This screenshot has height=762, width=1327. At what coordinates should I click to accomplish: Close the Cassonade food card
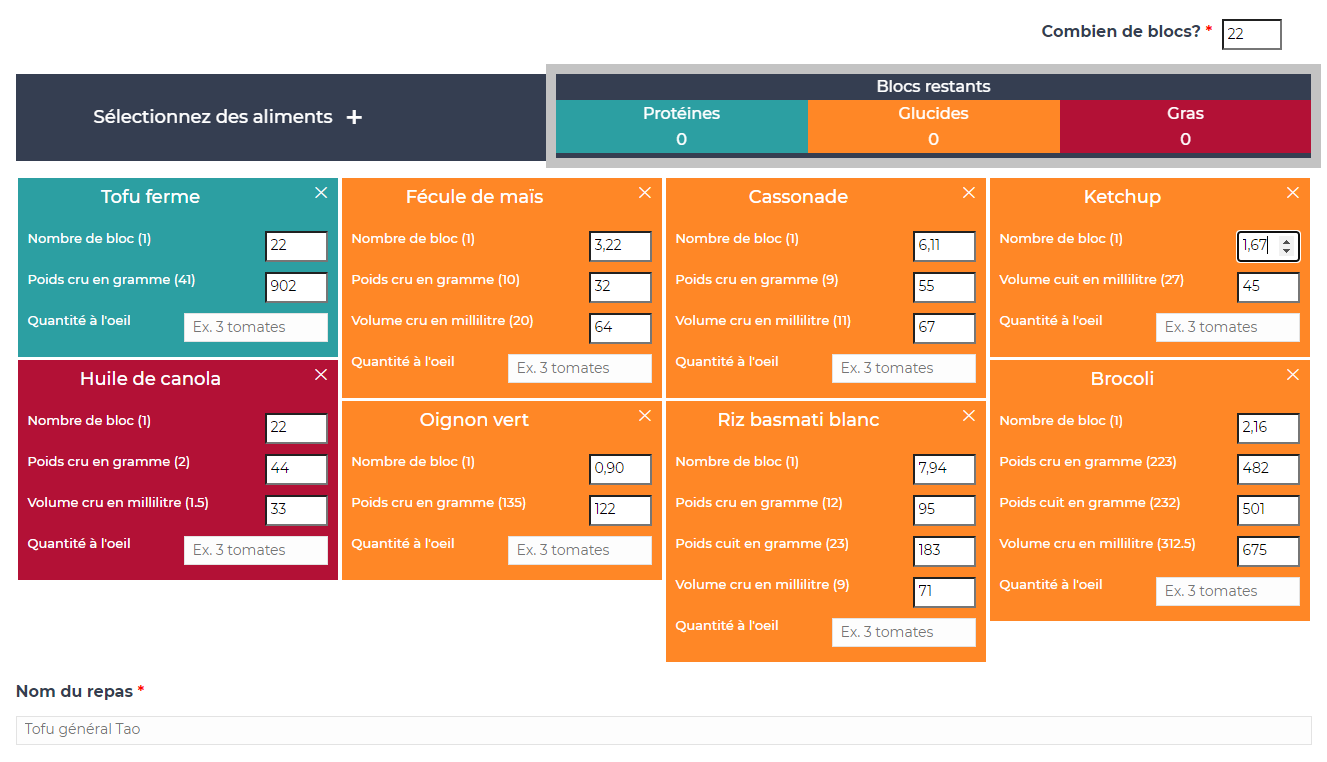click(969, 193)
